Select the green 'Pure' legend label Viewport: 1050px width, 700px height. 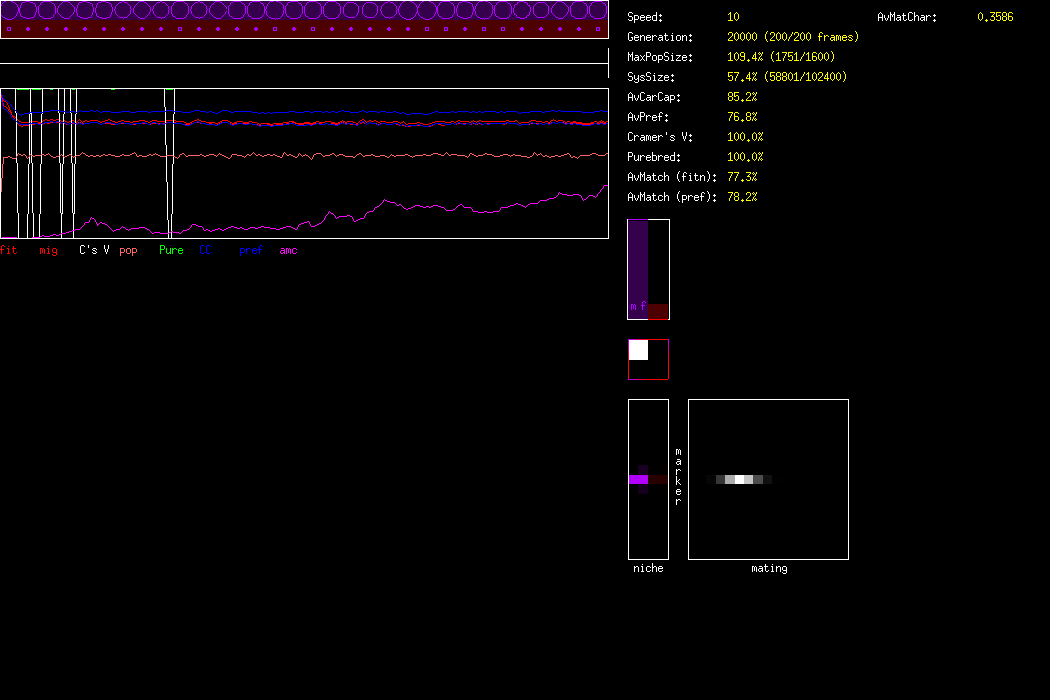click(171, 250)
